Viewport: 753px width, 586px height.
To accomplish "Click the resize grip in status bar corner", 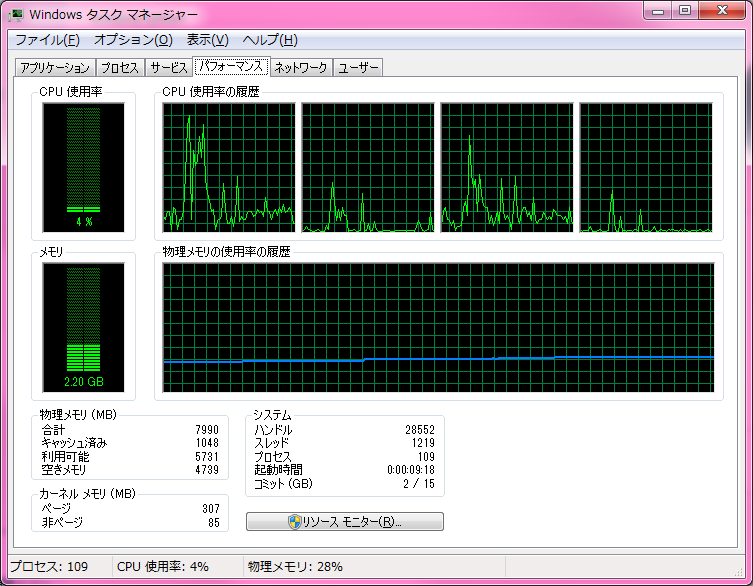I will 739,572.
